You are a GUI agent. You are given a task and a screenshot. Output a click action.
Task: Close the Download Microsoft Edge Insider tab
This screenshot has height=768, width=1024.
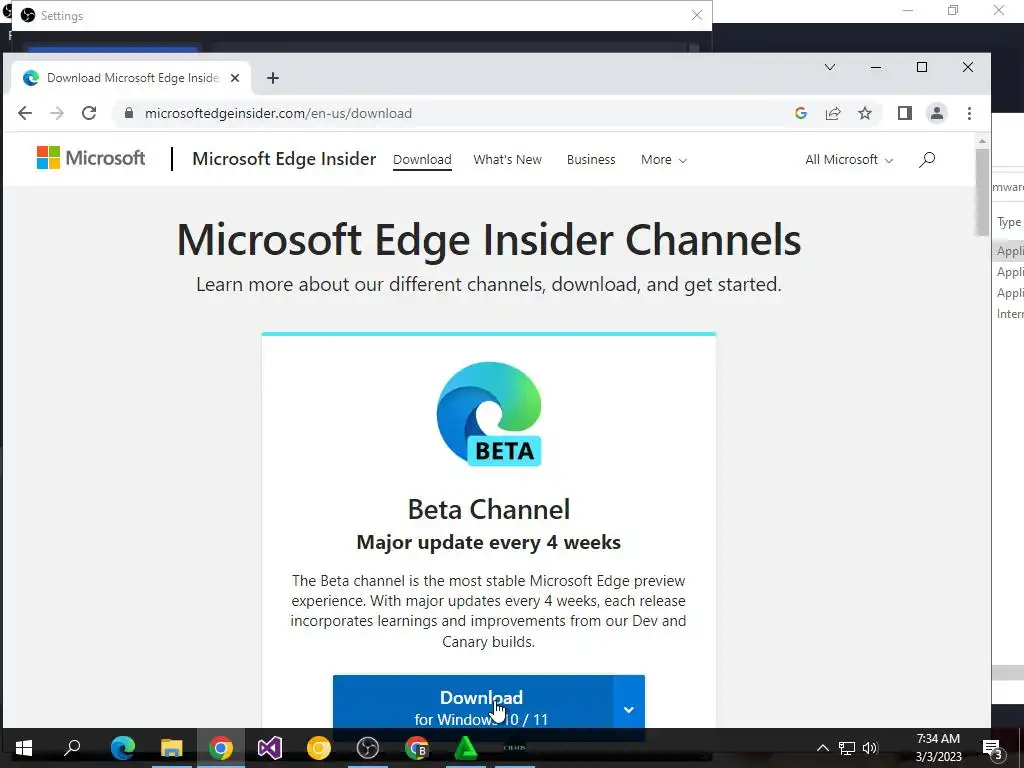click(235, 78)
